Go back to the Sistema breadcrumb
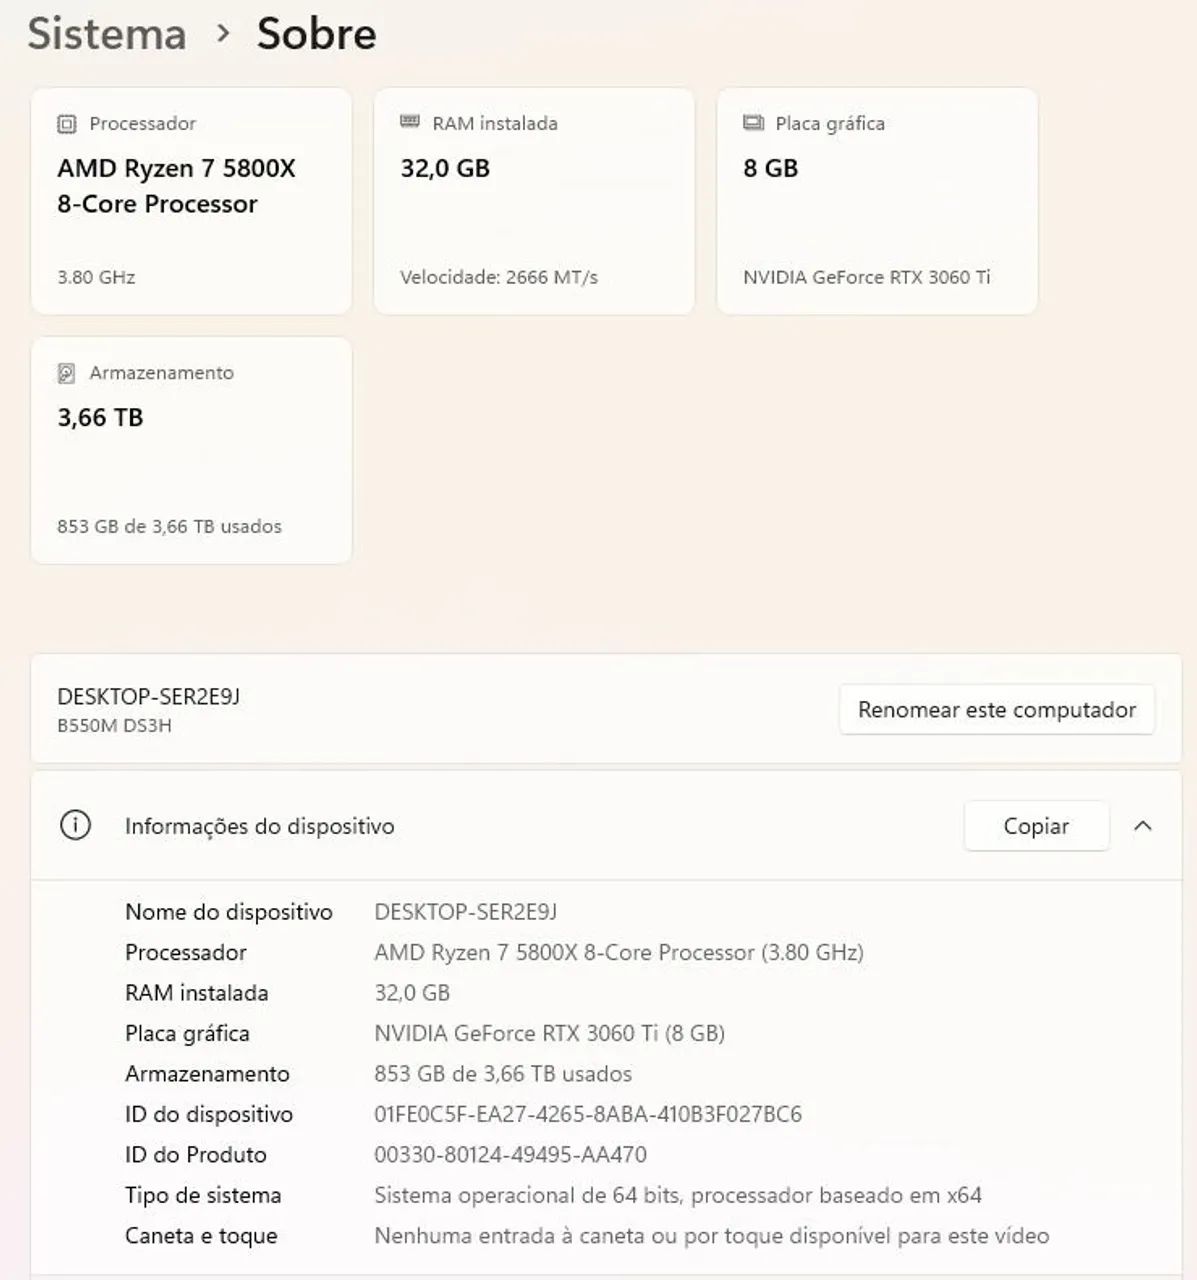This screenshot has width=1197, height=1280. pos(107,33)
